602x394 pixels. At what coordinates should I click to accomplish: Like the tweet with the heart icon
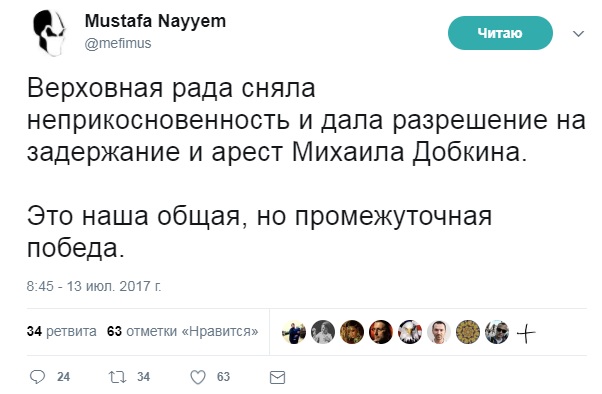198,377
